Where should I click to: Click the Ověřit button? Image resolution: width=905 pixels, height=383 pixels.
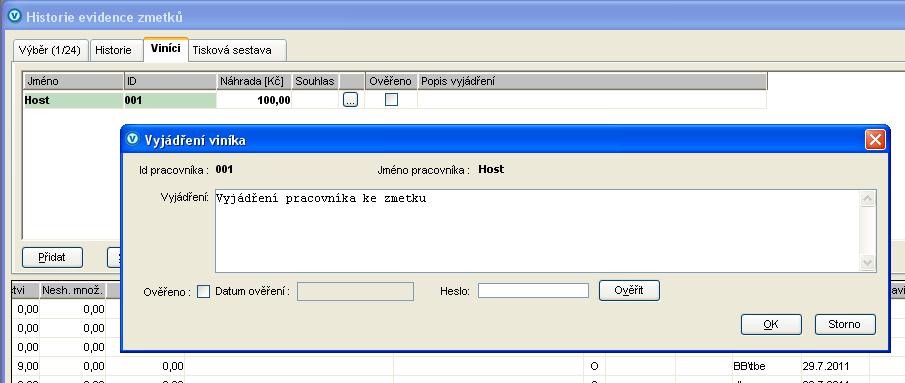[x=629, y=290]
